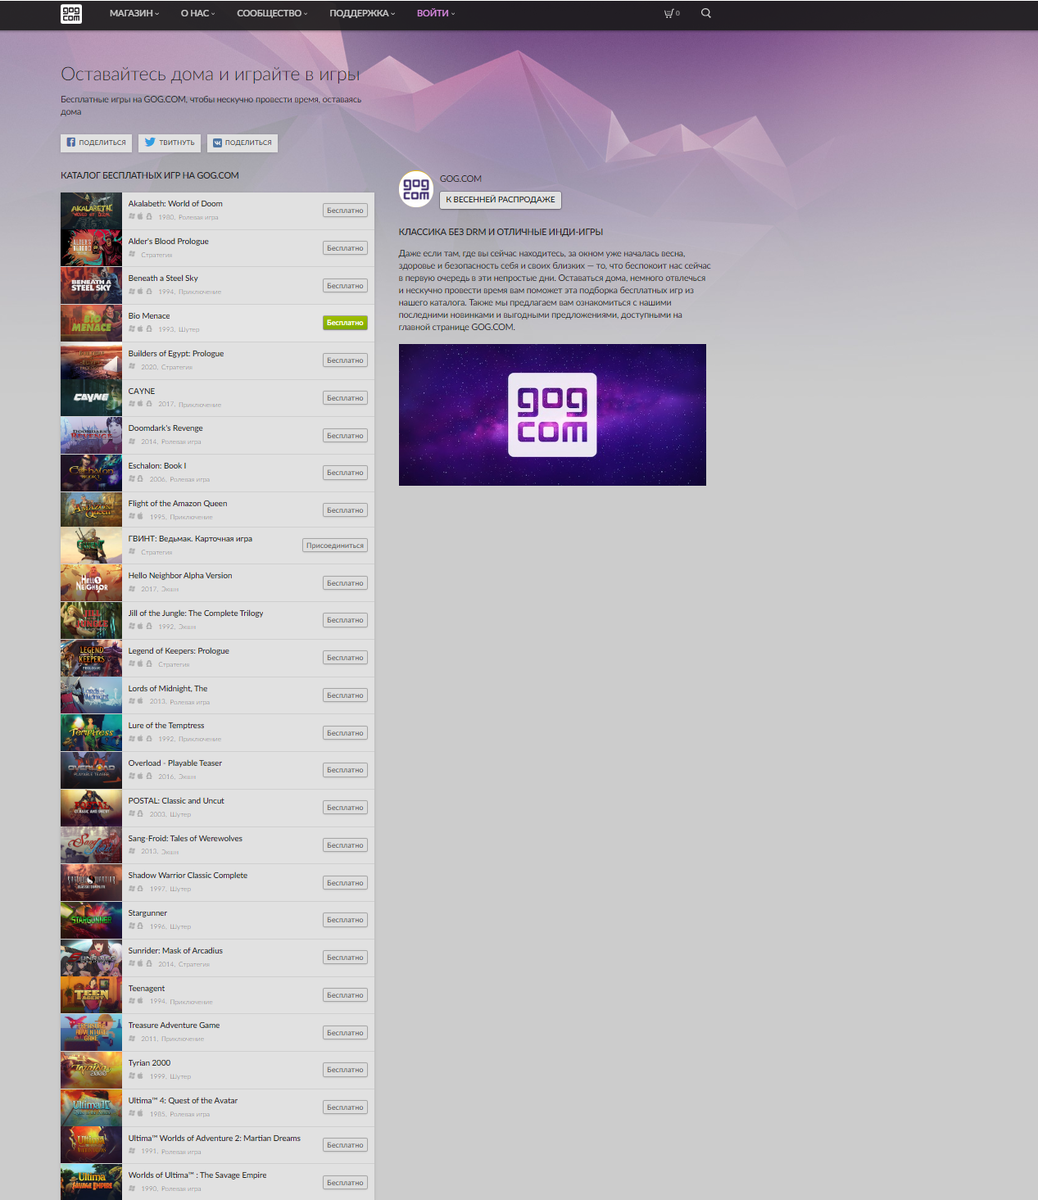
Task: Open Tyrian 2000 cover thumbnail
Action: pyautogui.click(x=91, y=1070)
